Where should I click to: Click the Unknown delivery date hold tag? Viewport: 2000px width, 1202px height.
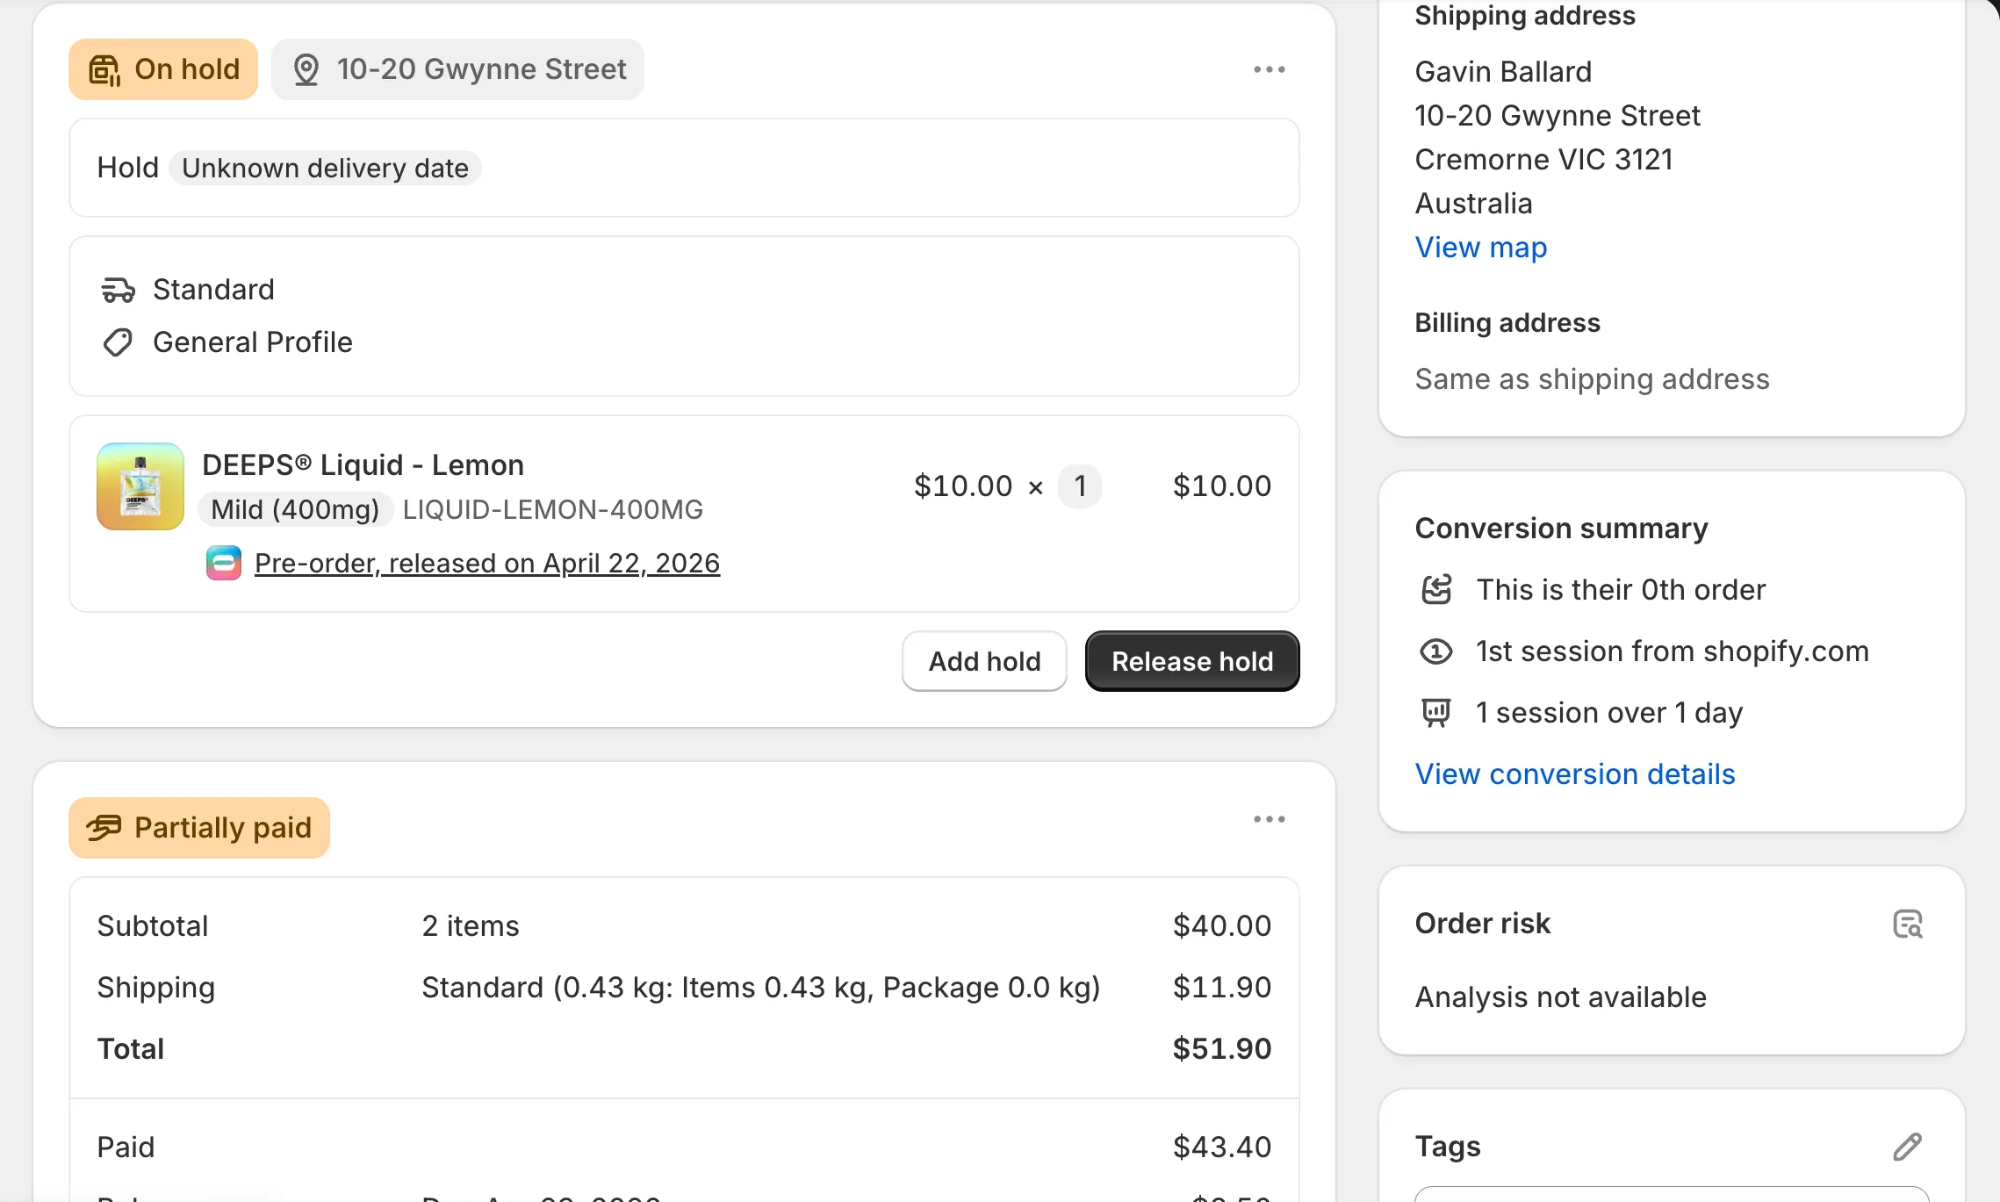pyautogui.click(x=325, y=168)
